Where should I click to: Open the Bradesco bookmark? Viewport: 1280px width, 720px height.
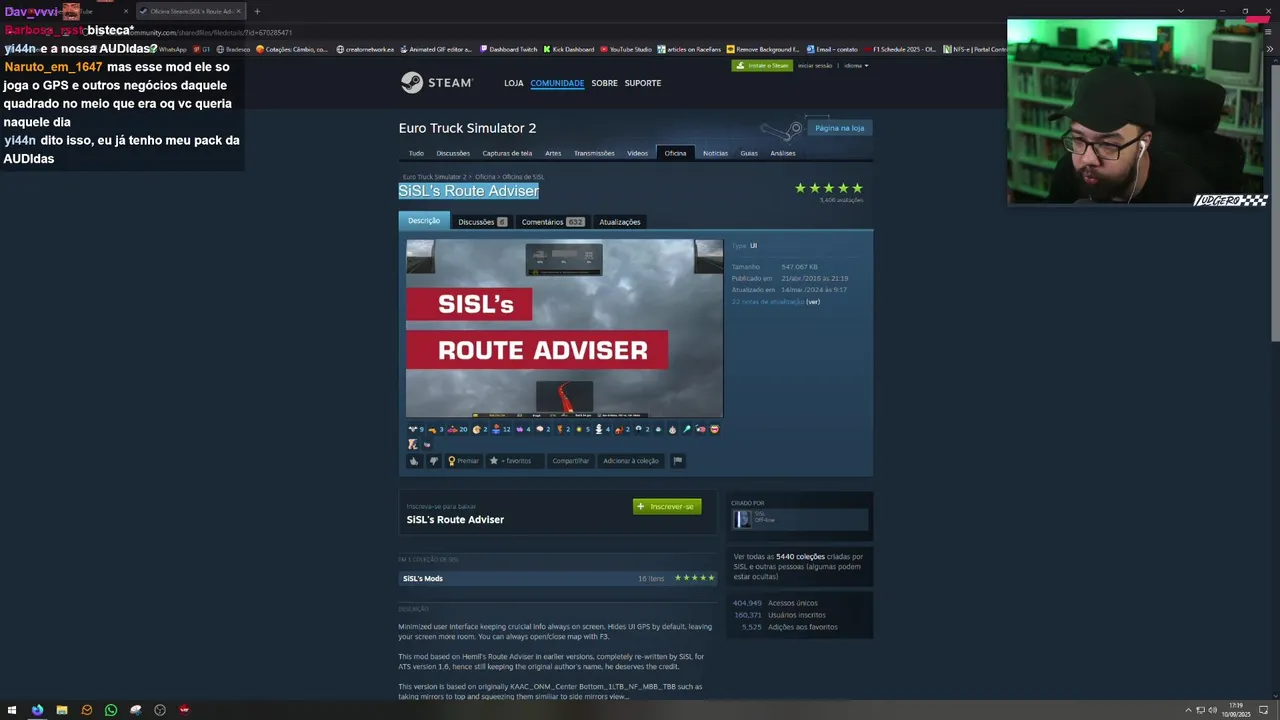pos(233,49)
